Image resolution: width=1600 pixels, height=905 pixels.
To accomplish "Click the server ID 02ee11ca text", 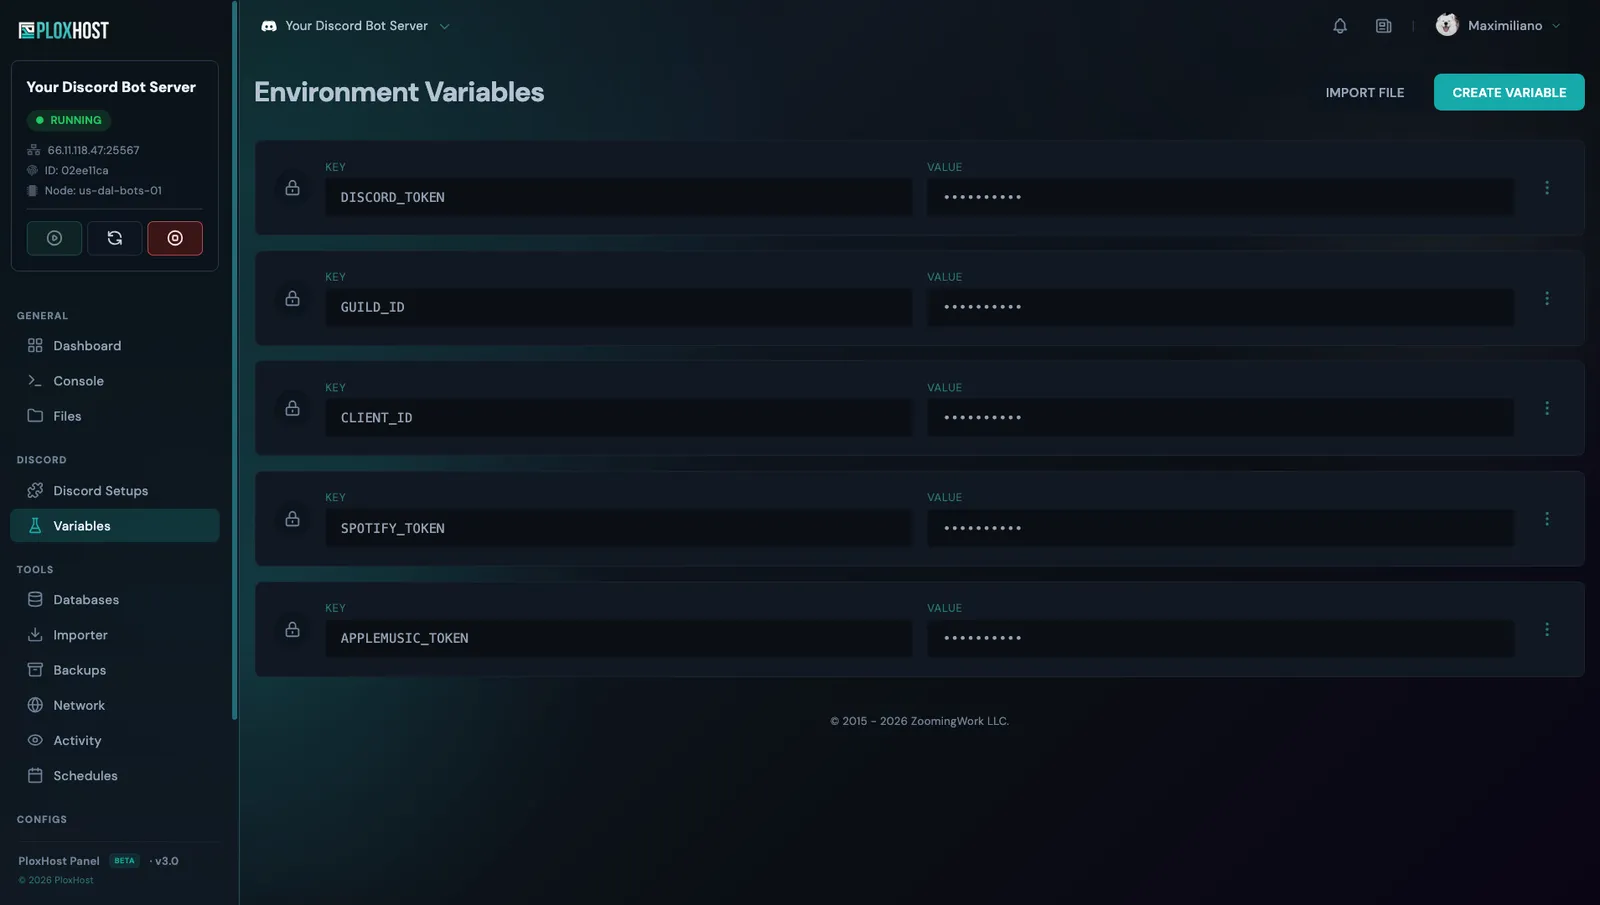I will (x=76, y=170).
